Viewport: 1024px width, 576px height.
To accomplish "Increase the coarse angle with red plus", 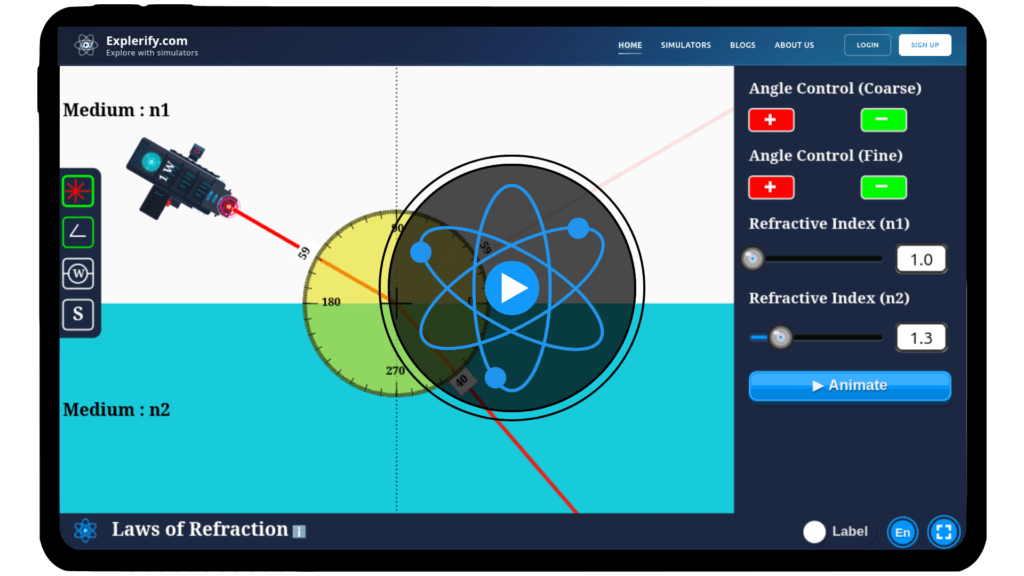I will pos(771,120).
